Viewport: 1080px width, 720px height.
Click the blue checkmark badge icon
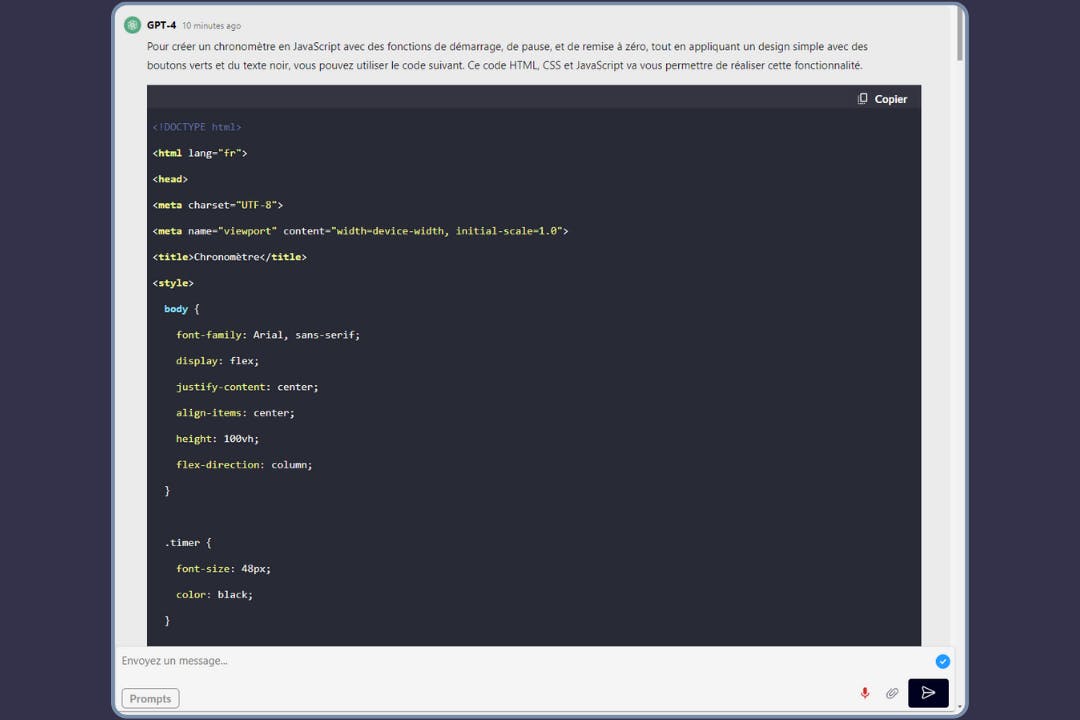(942, 661)
